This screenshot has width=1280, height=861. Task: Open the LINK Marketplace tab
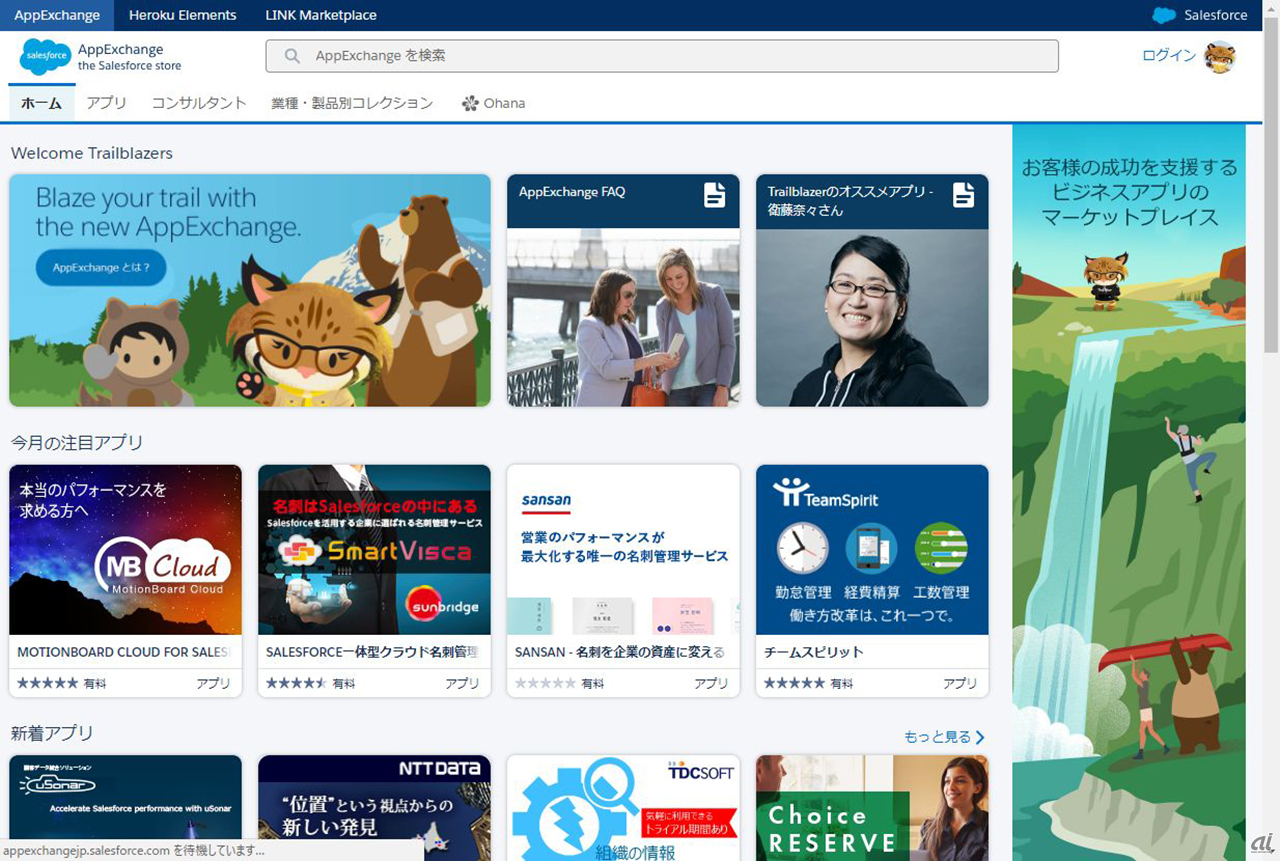pyautogui.click(x=321, y=15)
